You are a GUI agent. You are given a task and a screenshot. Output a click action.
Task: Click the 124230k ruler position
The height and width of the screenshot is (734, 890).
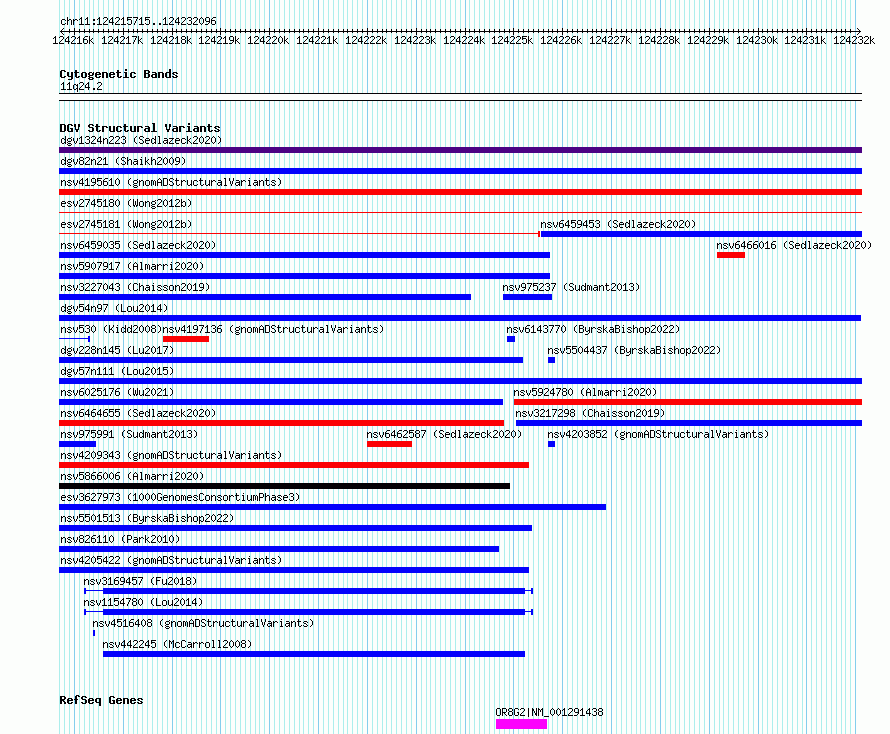tap(757, 40)
